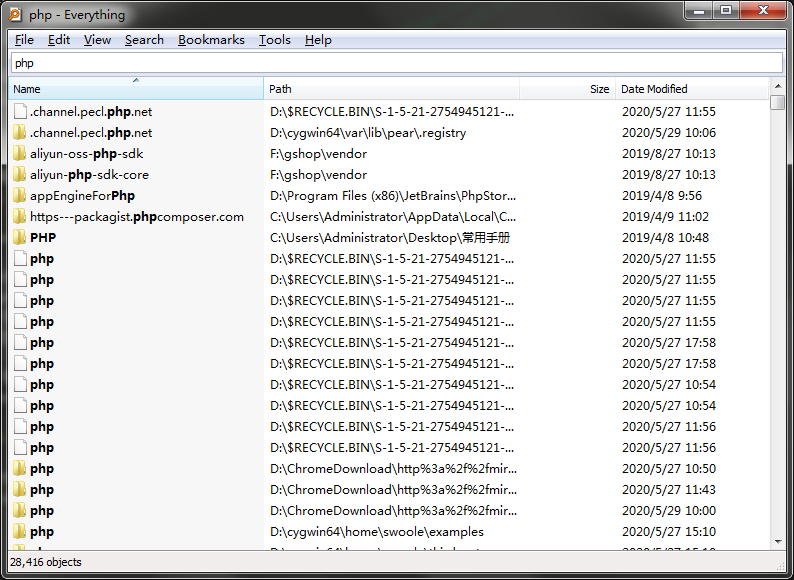Sort by Date Modified column header
Screen dimensions: 794x580
692,89
